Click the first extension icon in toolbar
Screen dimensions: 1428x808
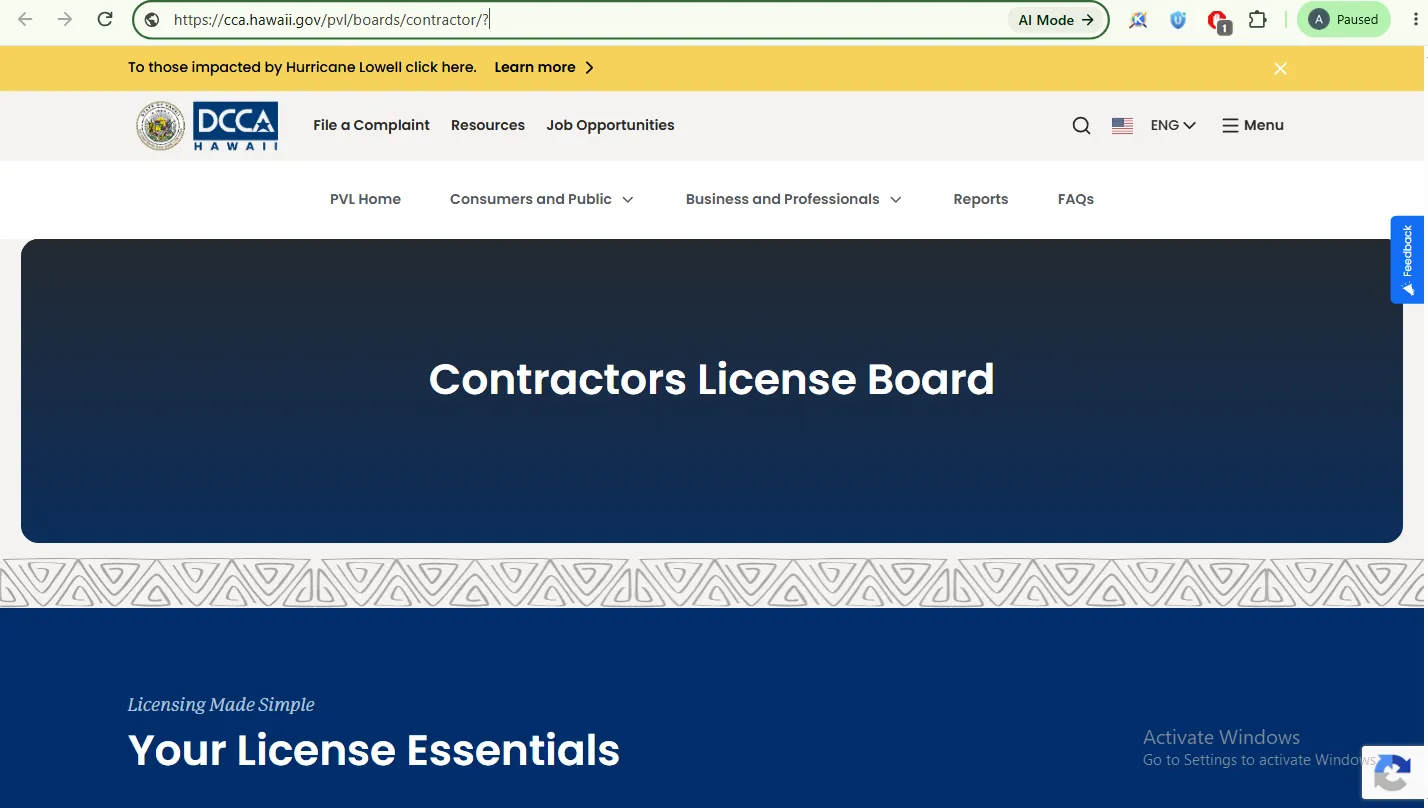pyautogui.click(x=1138, y=19)
